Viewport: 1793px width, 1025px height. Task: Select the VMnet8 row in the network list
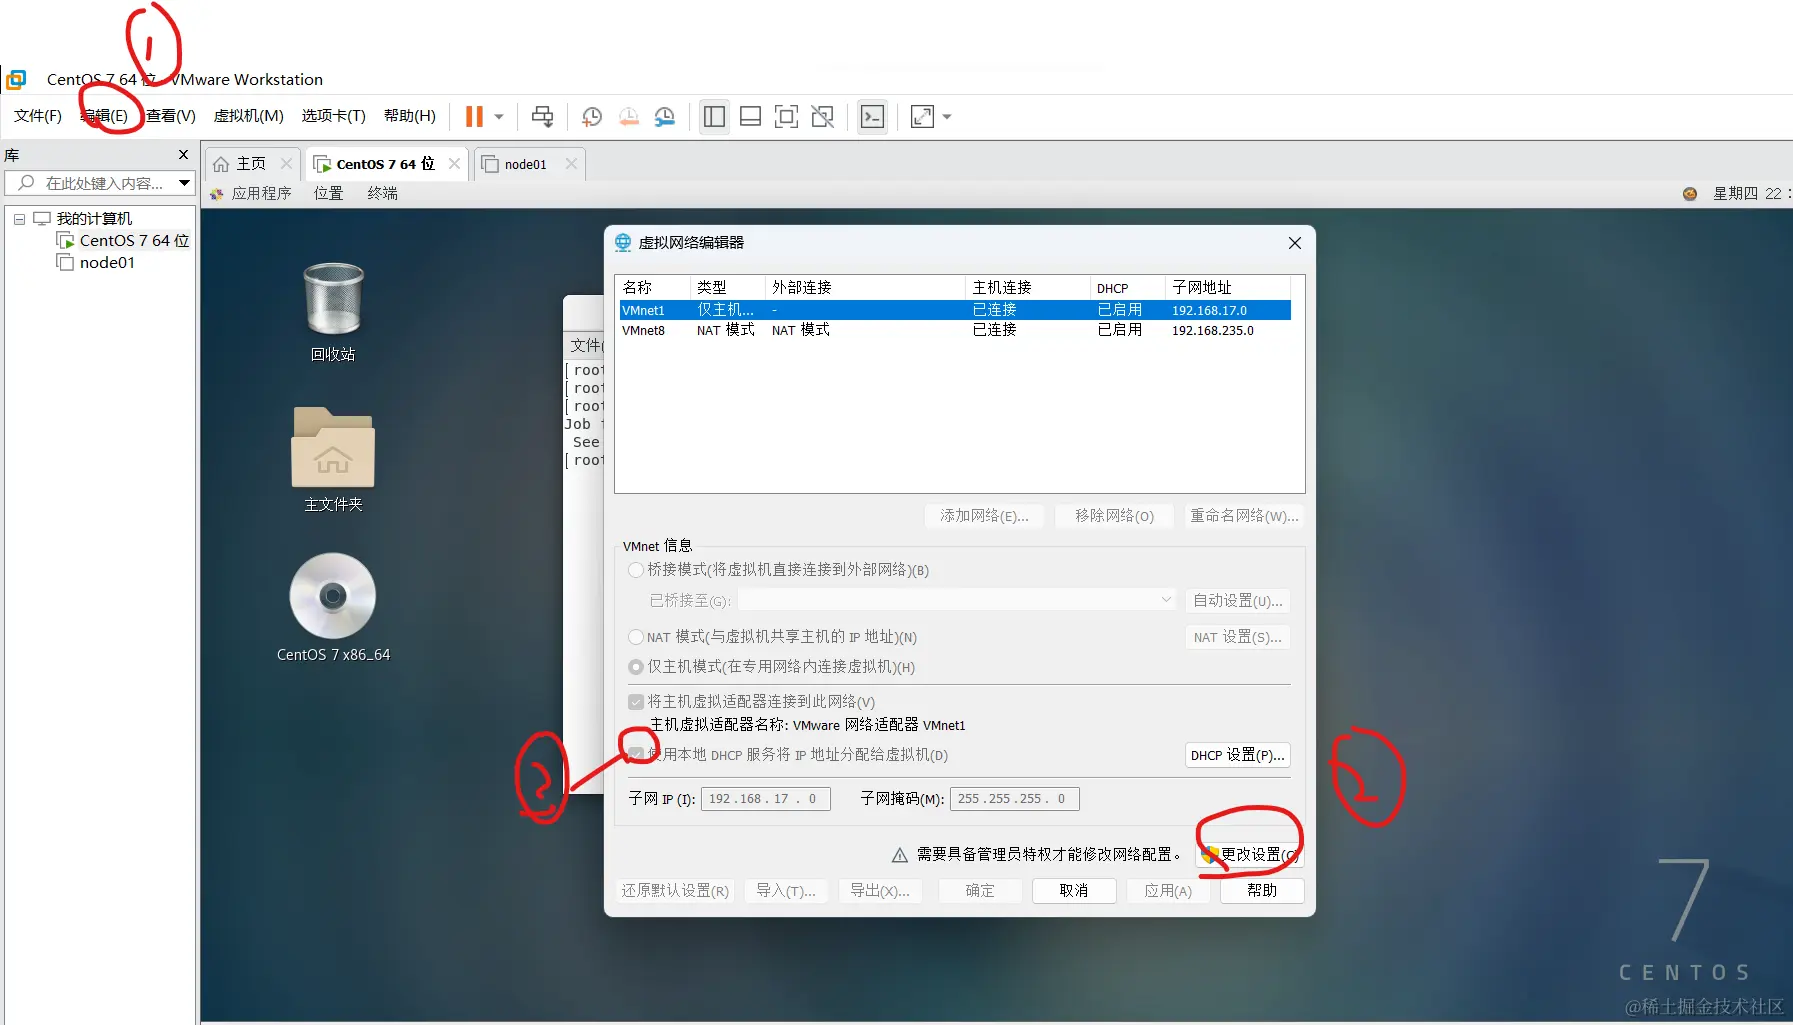click(955, 330)
